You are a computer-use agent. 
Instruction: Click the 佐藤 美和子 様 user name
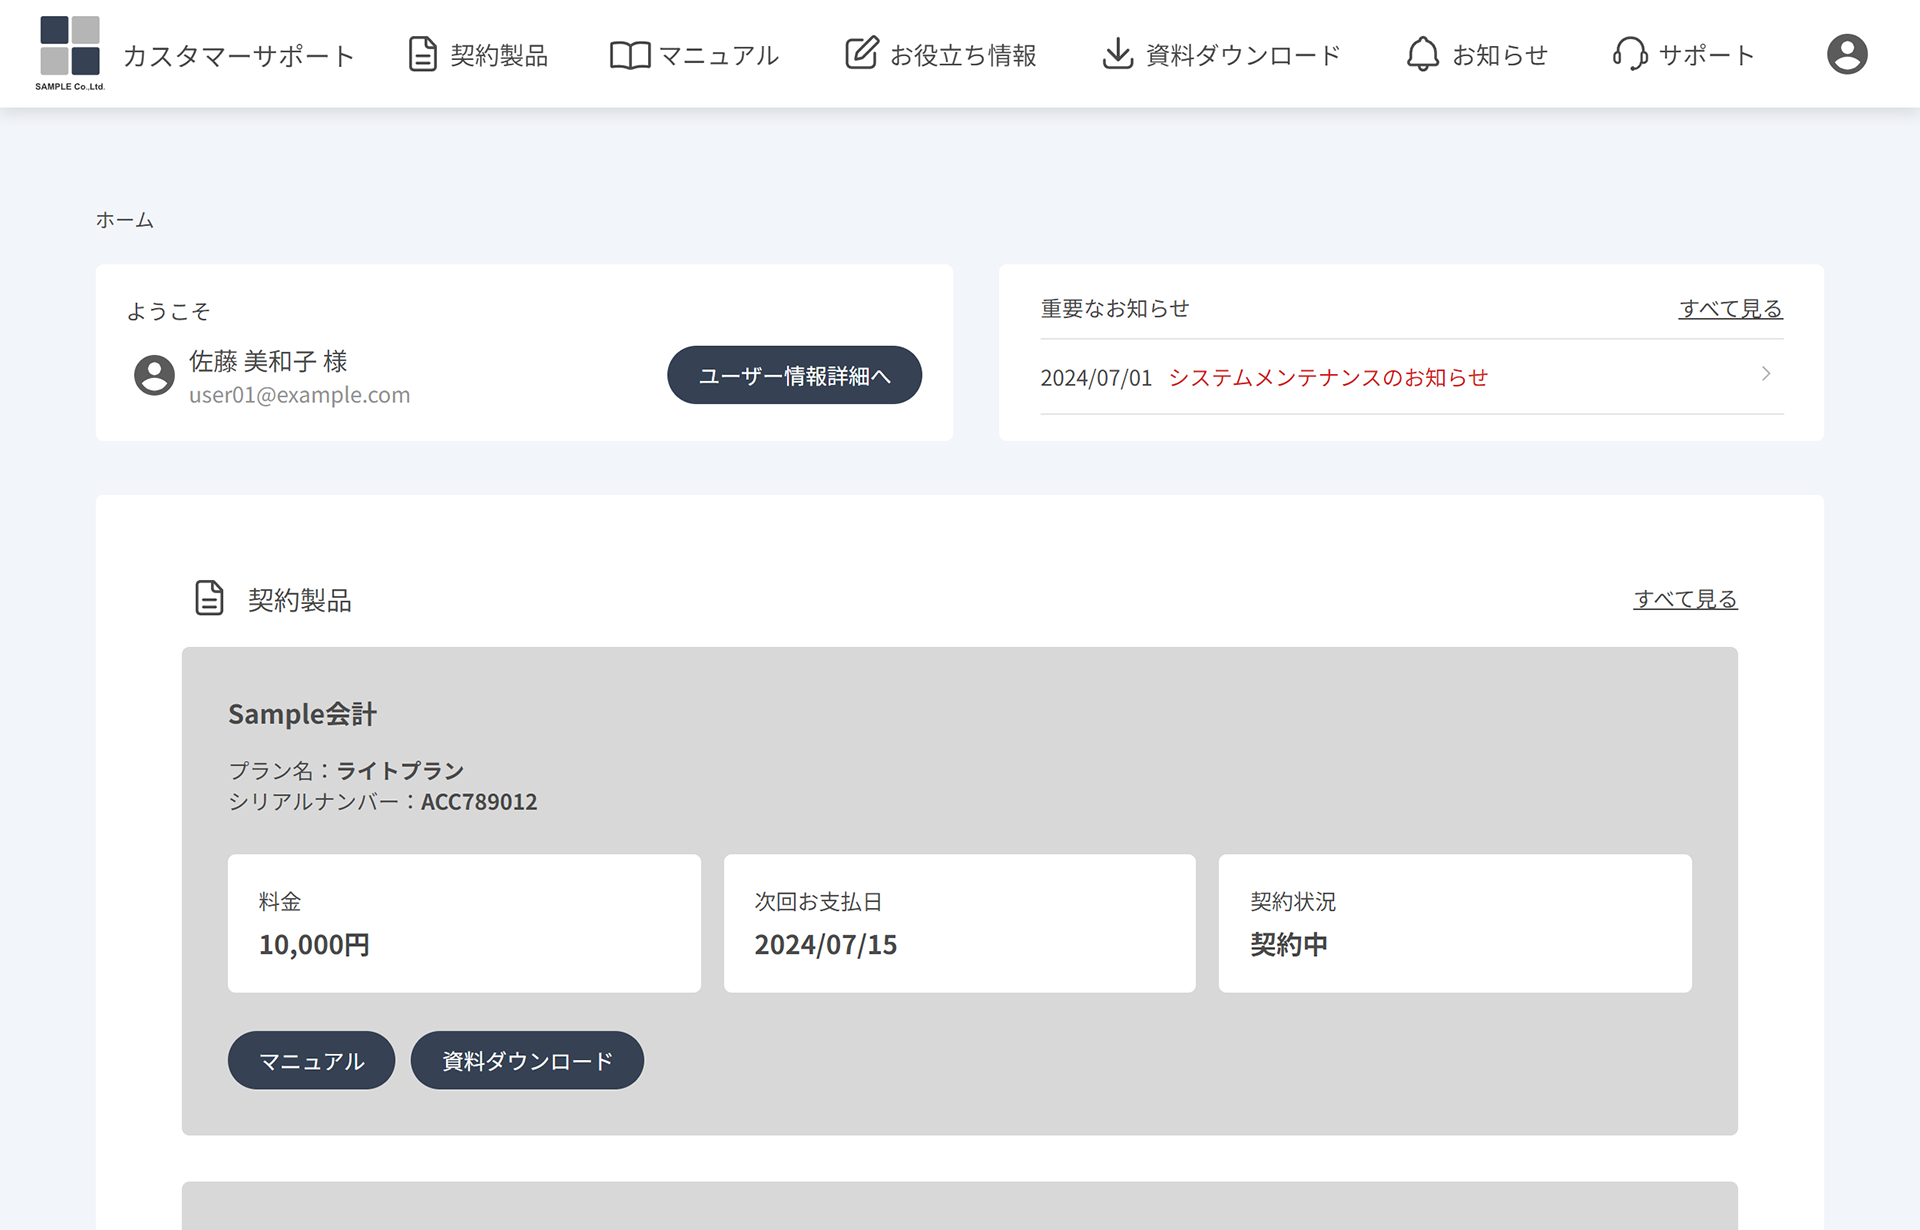[x=268, y=361]
